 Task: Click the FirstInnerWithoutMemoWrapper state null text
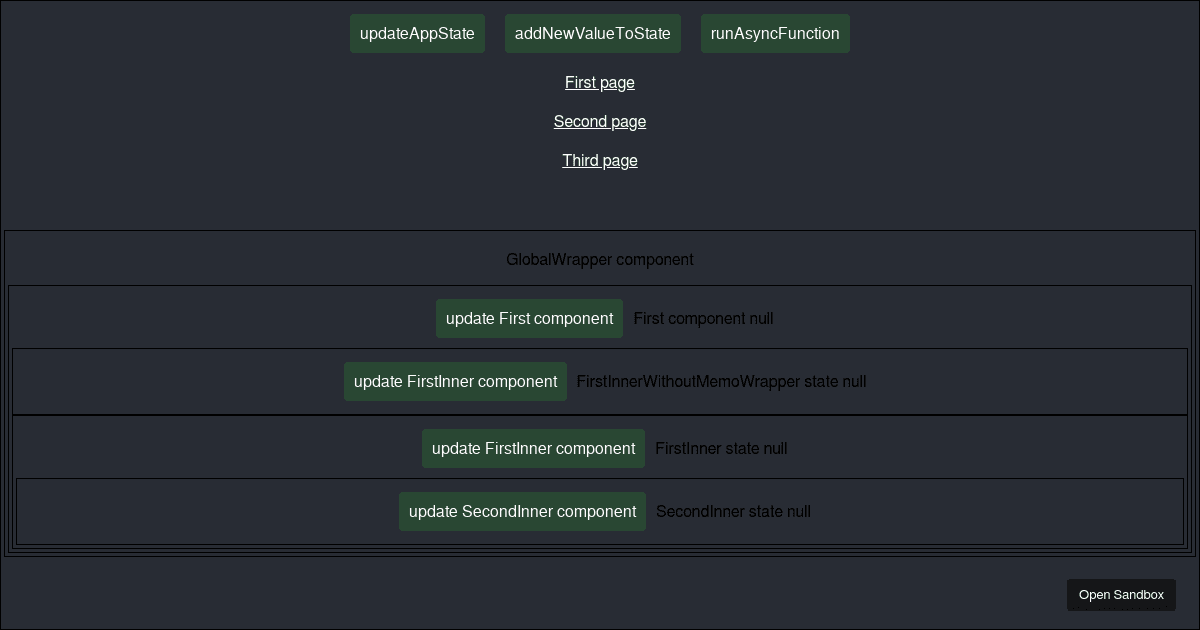tap(721, 381)
